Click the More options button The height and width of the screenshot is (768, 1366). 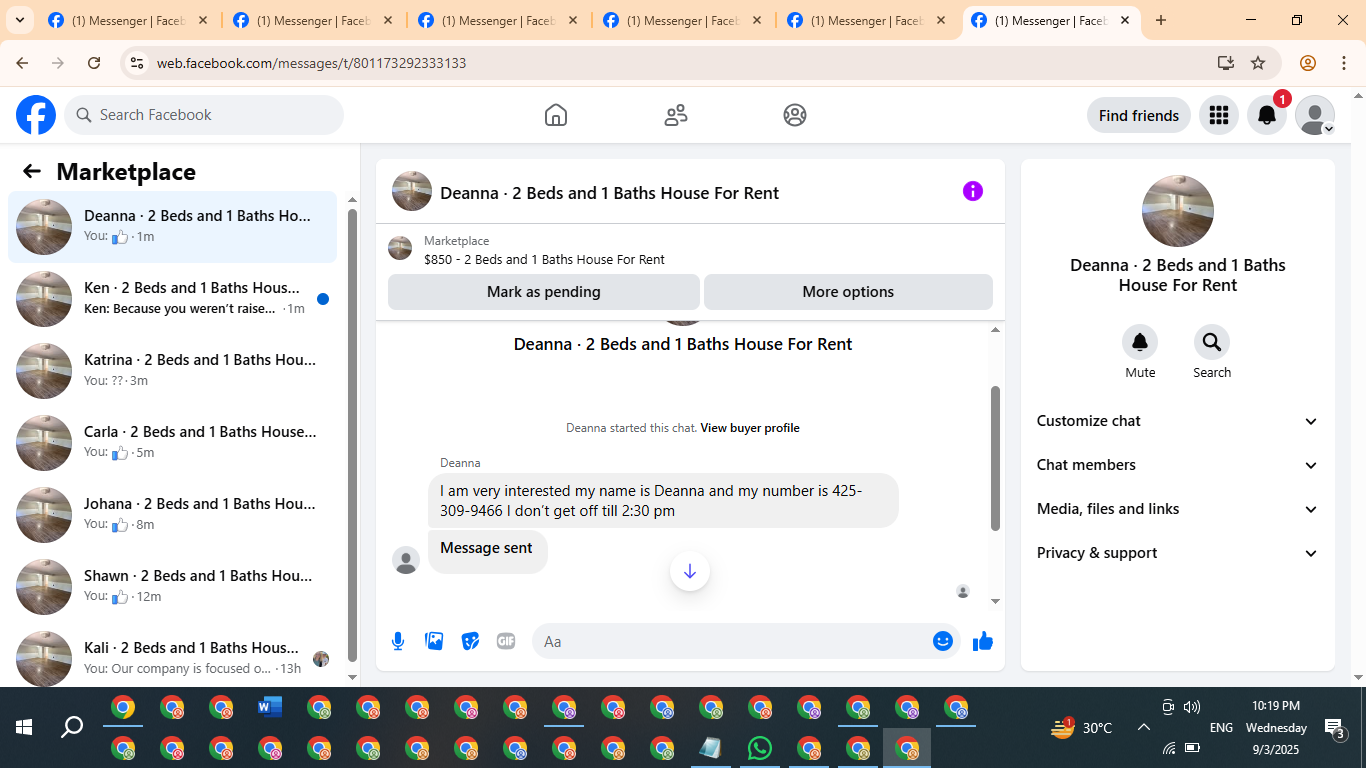click(x=848, y=292)
